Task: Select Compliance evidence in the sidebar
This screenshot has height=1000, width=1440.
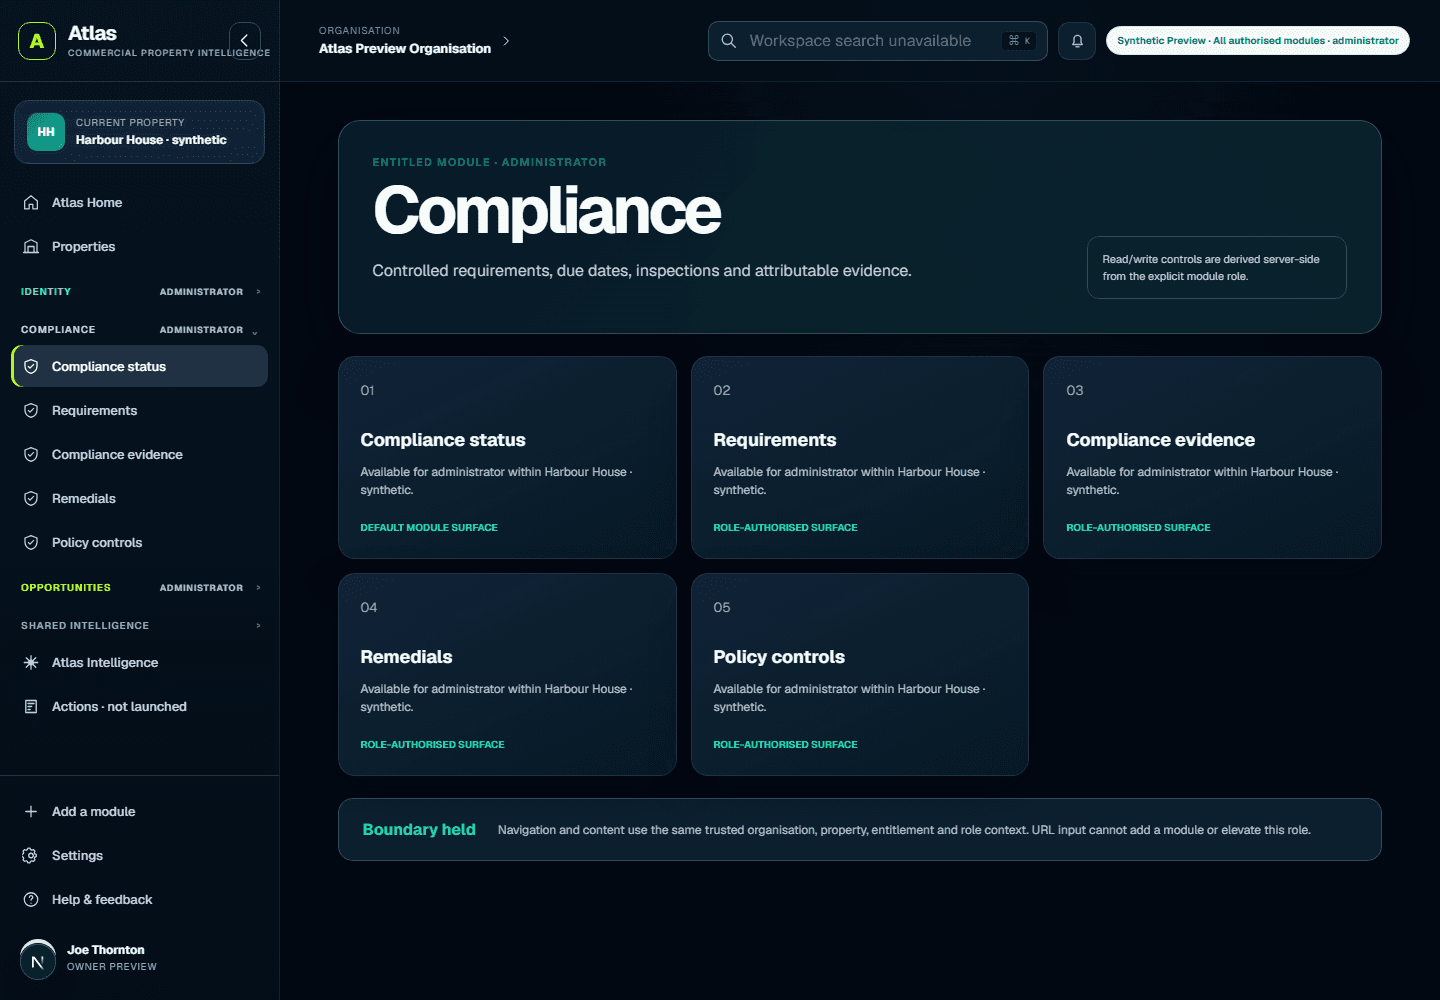Action: [x=139, y=455]
